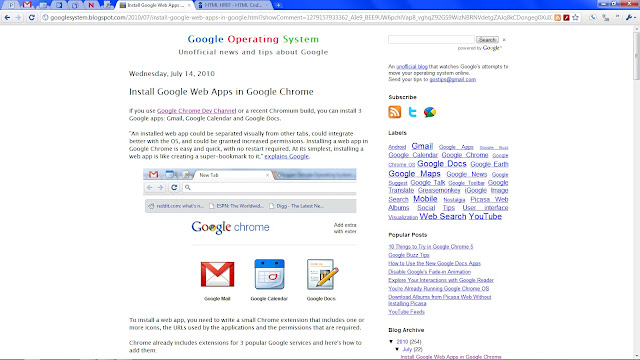This screenshot has width=640, height=360.
Task: Open the Google Chrome Dev Channel link
Action: click(196, 111)
